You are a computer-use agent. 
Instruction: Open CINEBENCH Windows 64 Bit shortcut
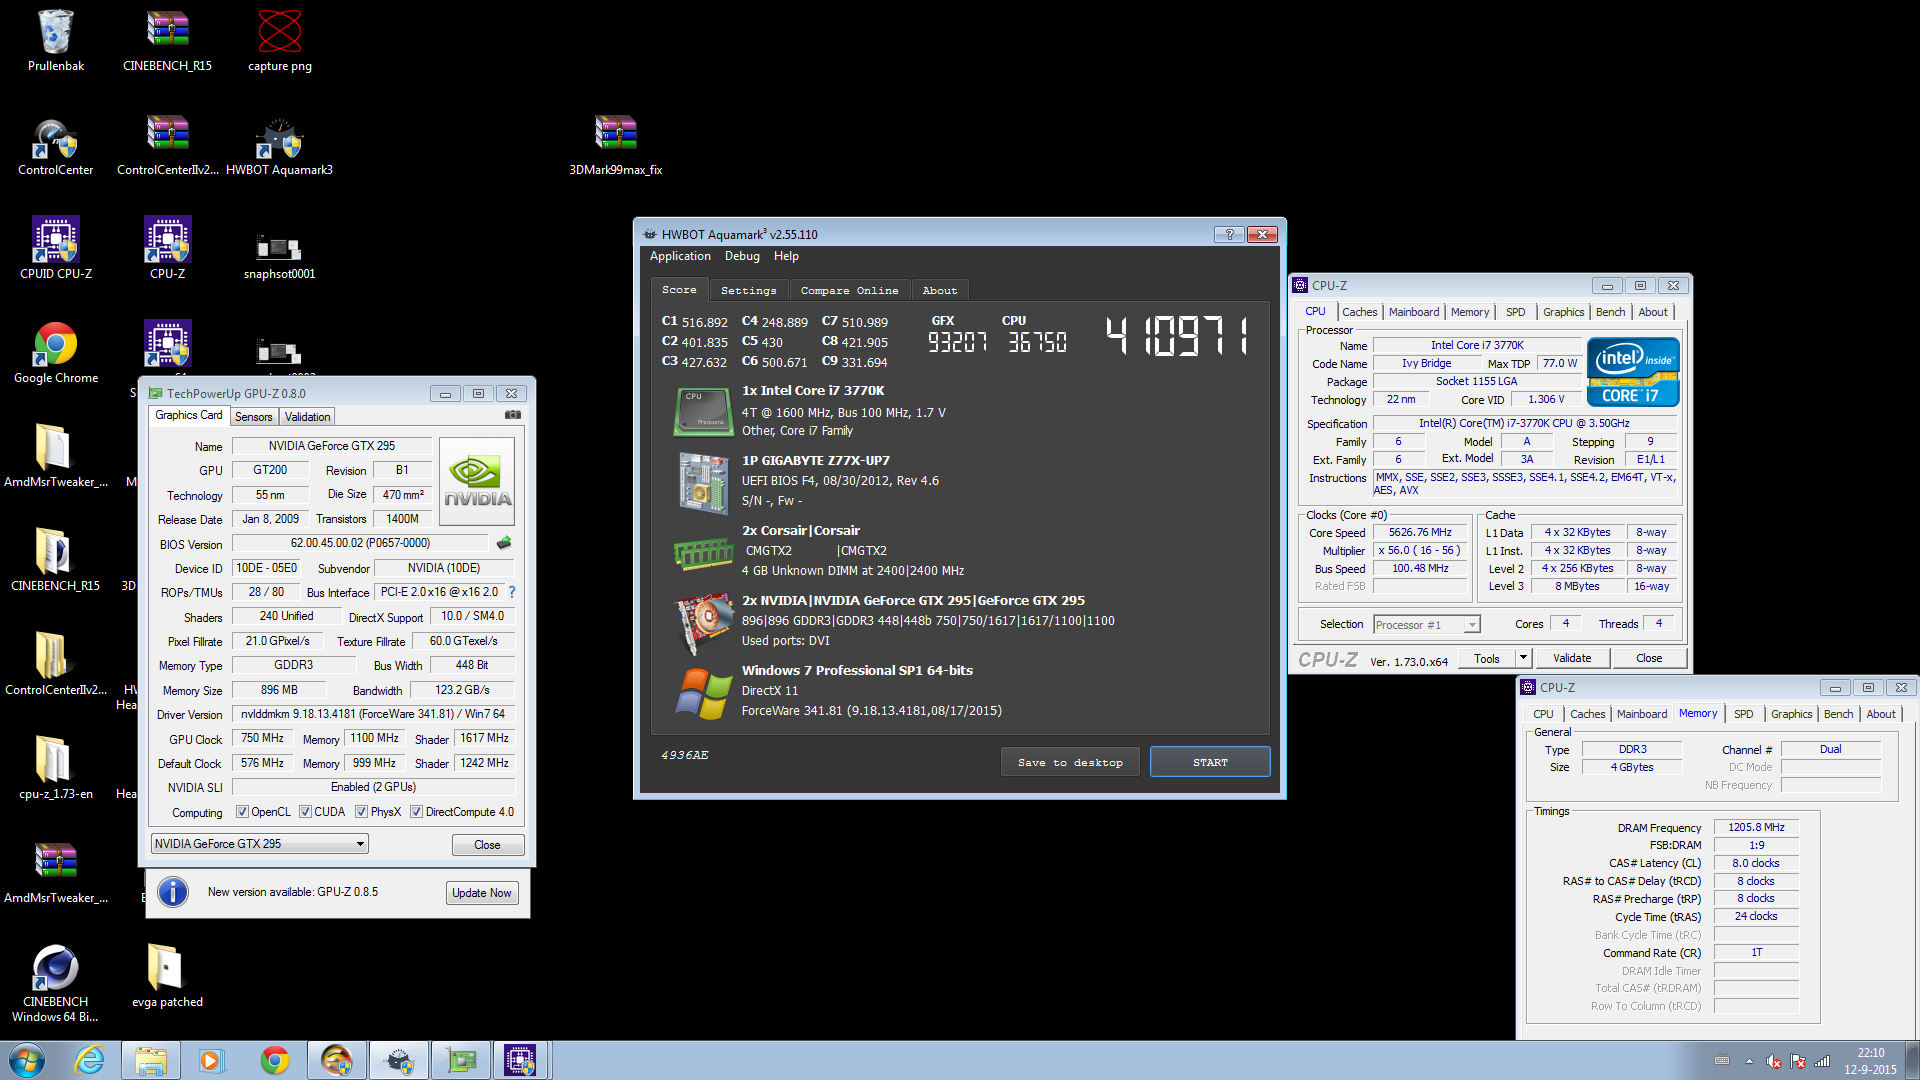click(x=55, y=982)
